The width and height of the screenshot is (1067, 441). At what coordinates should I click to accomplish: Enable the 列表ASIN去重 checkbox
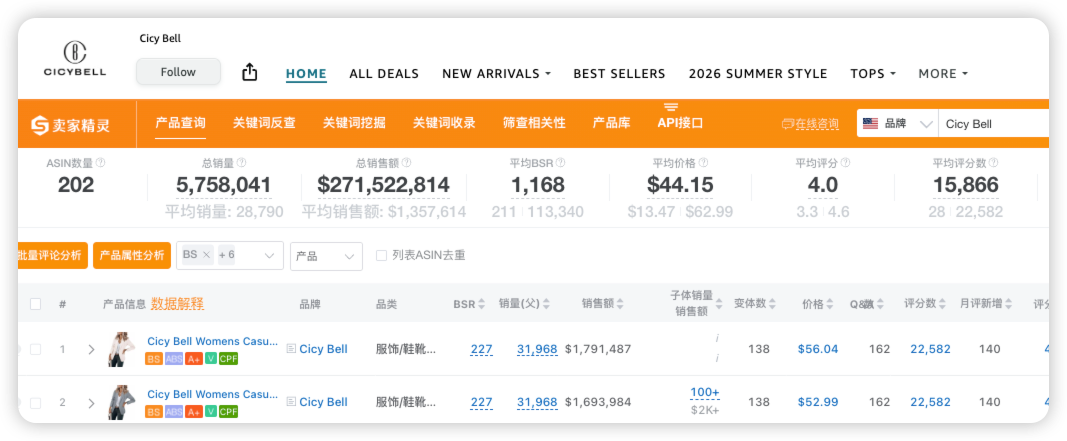click(x=381, y=256)
